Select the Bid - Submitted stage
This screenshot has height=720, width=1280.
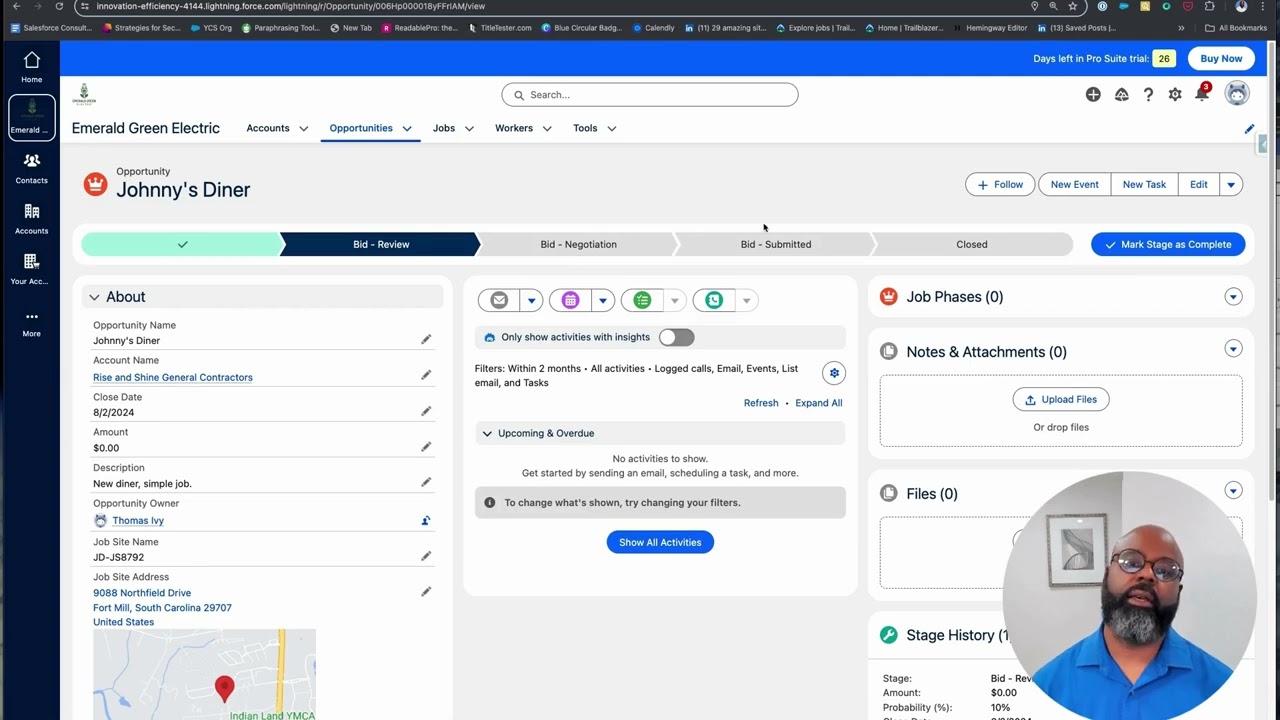776,244
